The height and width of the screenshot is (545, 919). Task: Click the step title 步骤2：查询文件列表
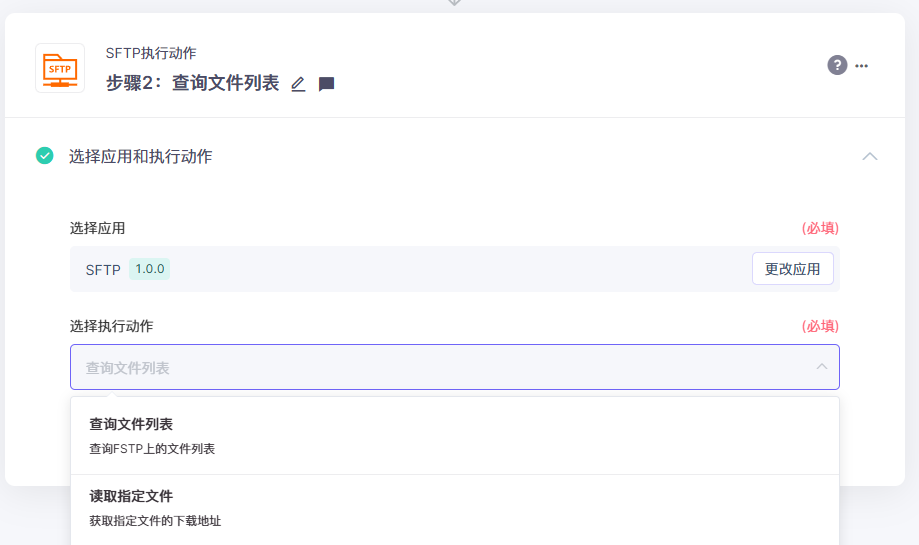pyautogui.click(x=193, y=84)
